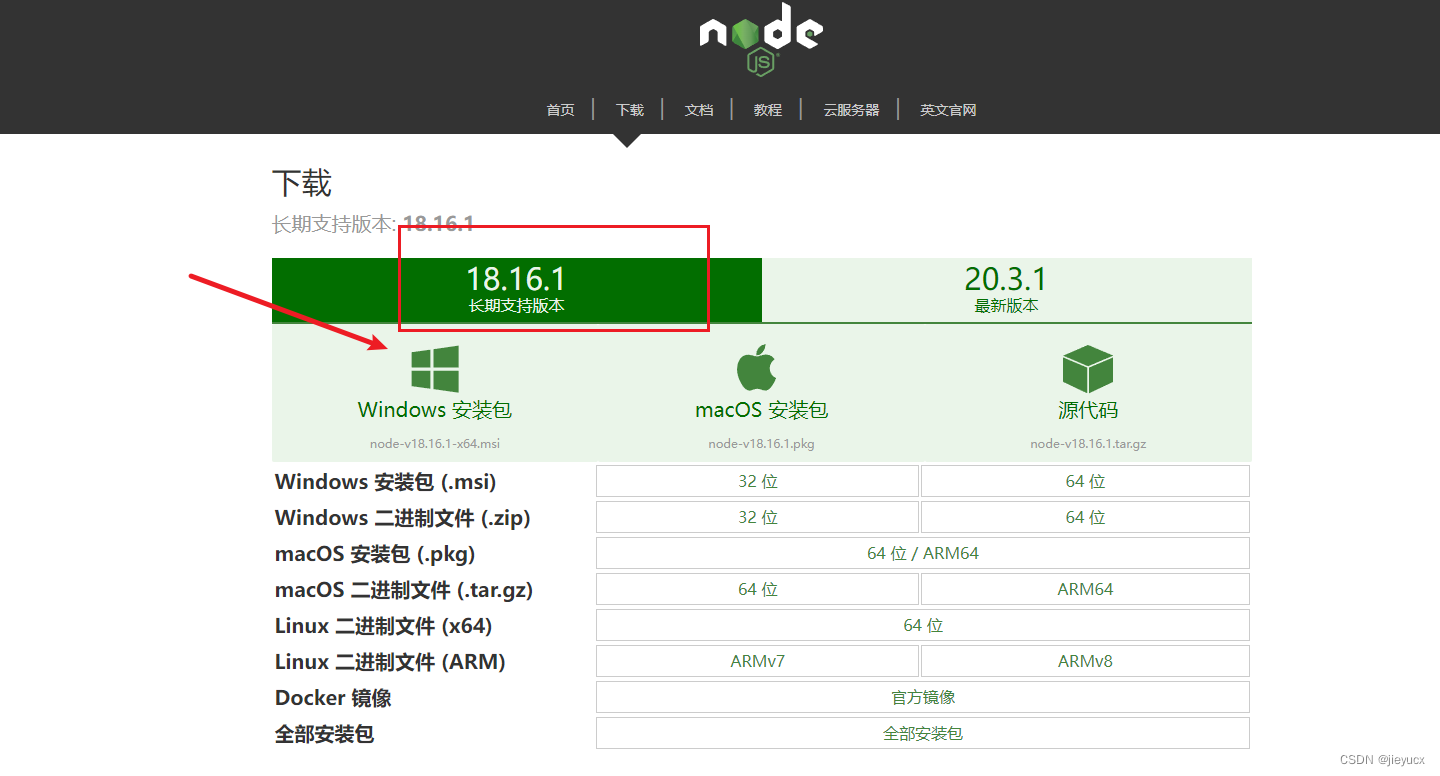Click the Docker 镜像 row label
The width and height of the screenshot is (1440, 776).
[x=333, y=698]
